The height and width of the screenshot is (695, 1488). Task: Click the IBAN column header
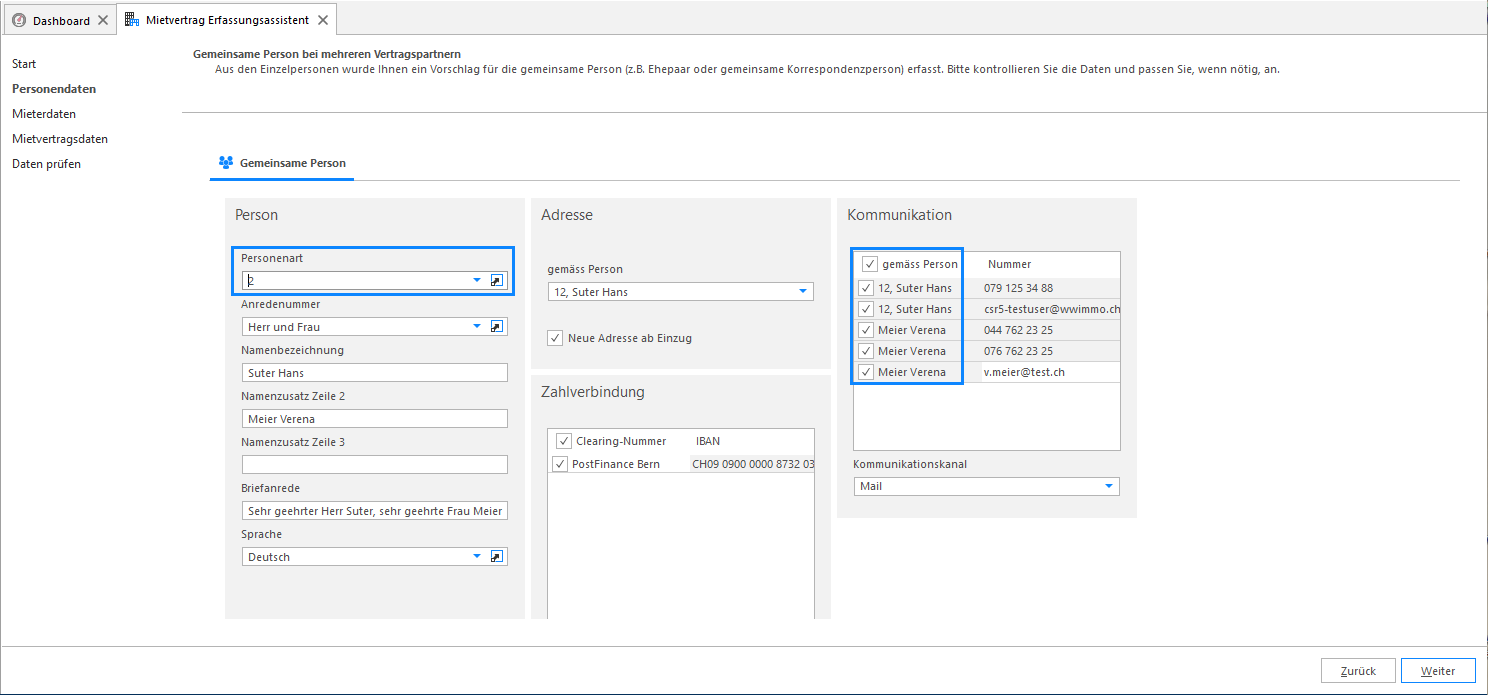click(x=708, y=441)
